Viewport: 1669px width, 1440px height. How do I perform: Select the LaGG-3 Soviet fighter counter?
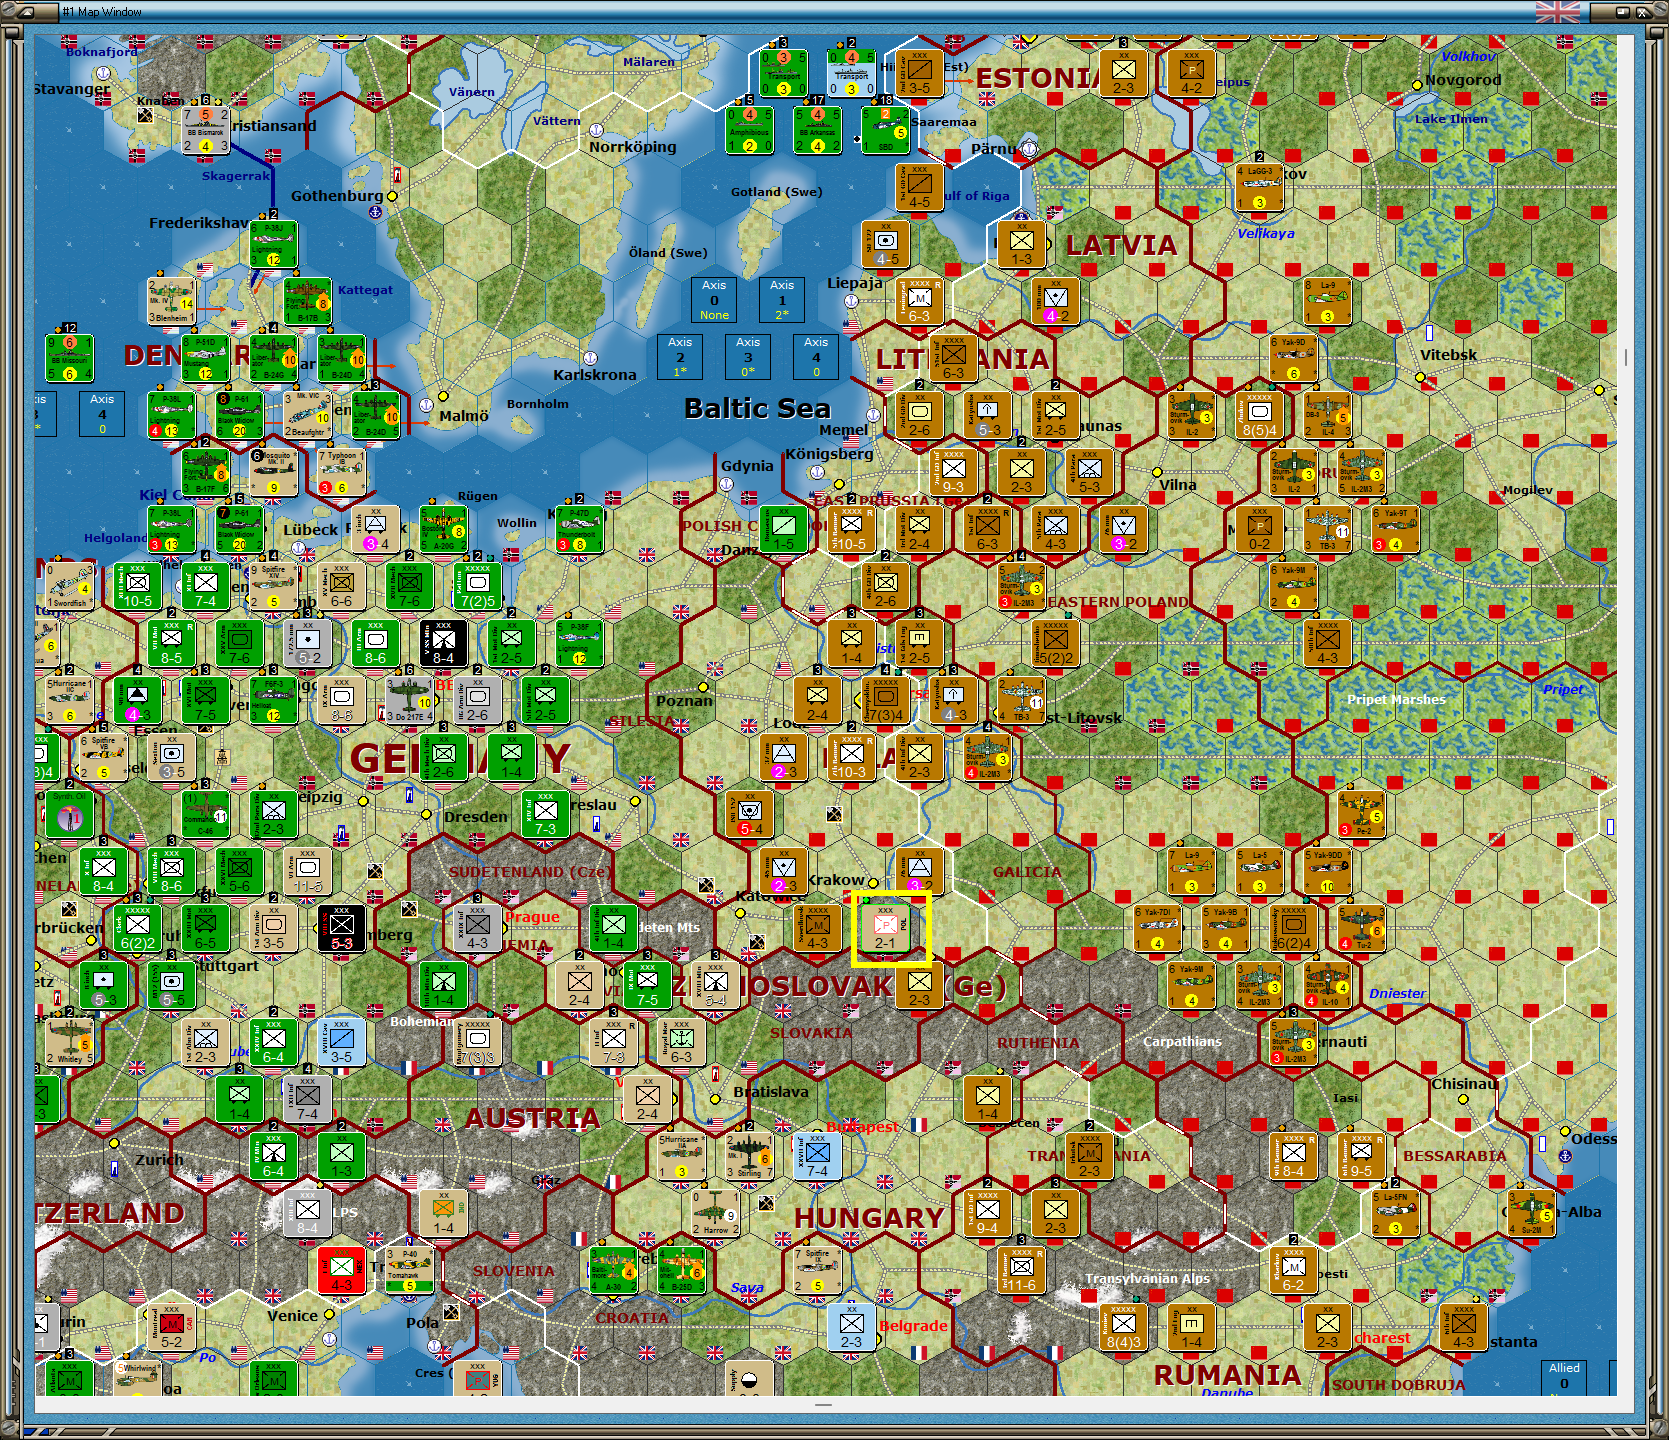coord(1259,187)
